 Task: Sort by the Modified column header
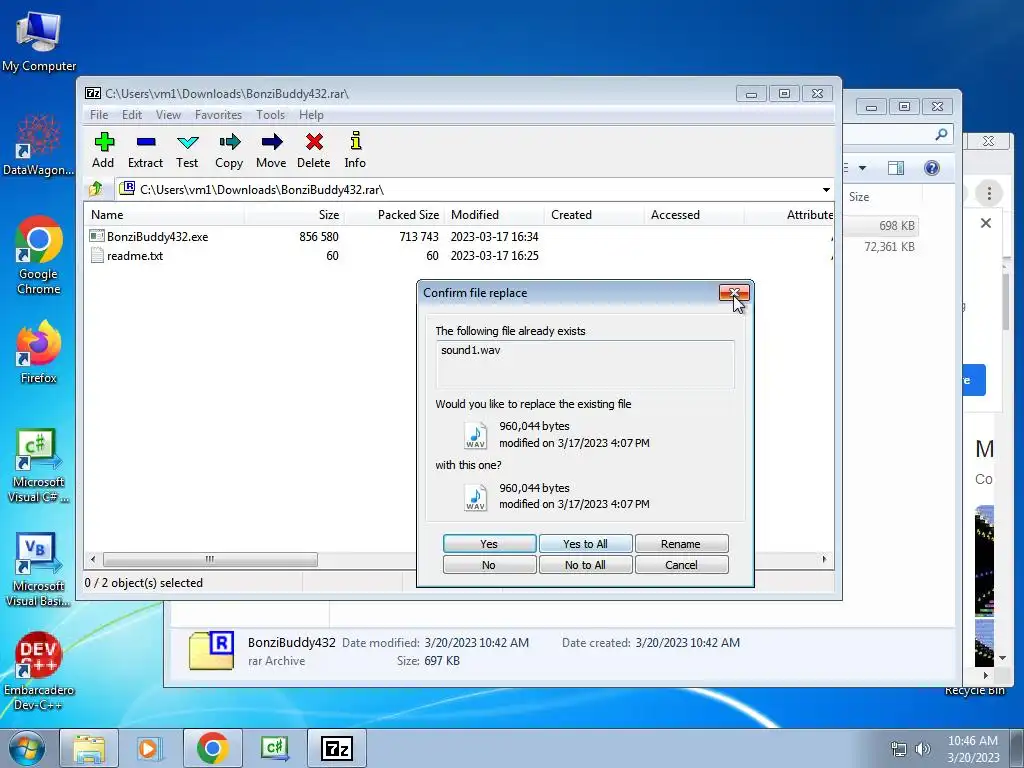[494, 215]
